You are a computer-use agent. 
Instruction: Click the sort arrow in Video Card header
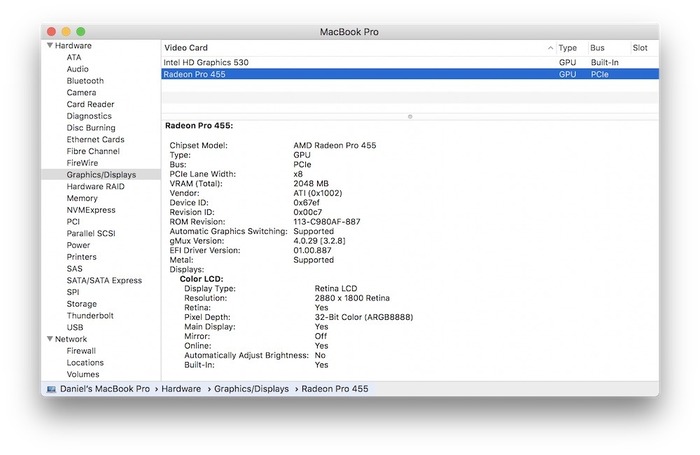(550, 48)
